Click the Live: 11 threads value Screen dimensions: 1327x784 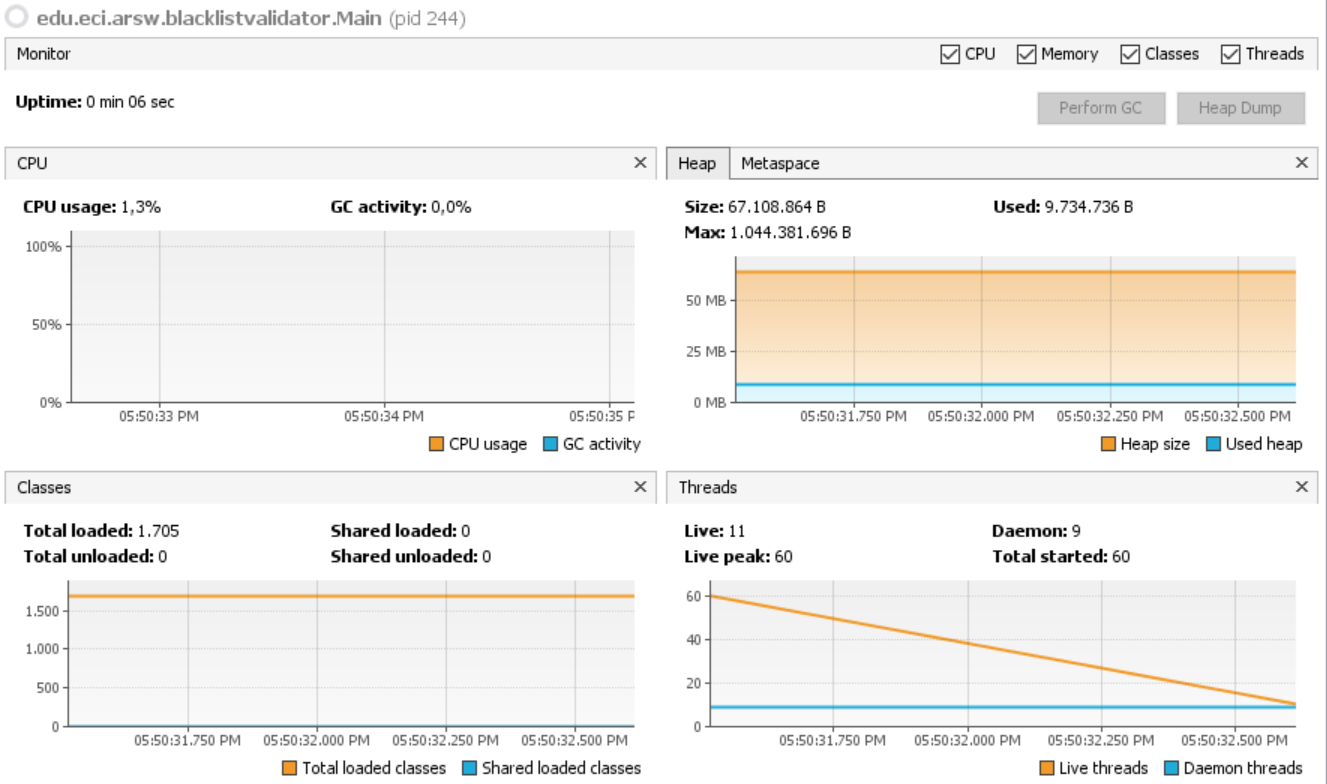pos(715,531)
